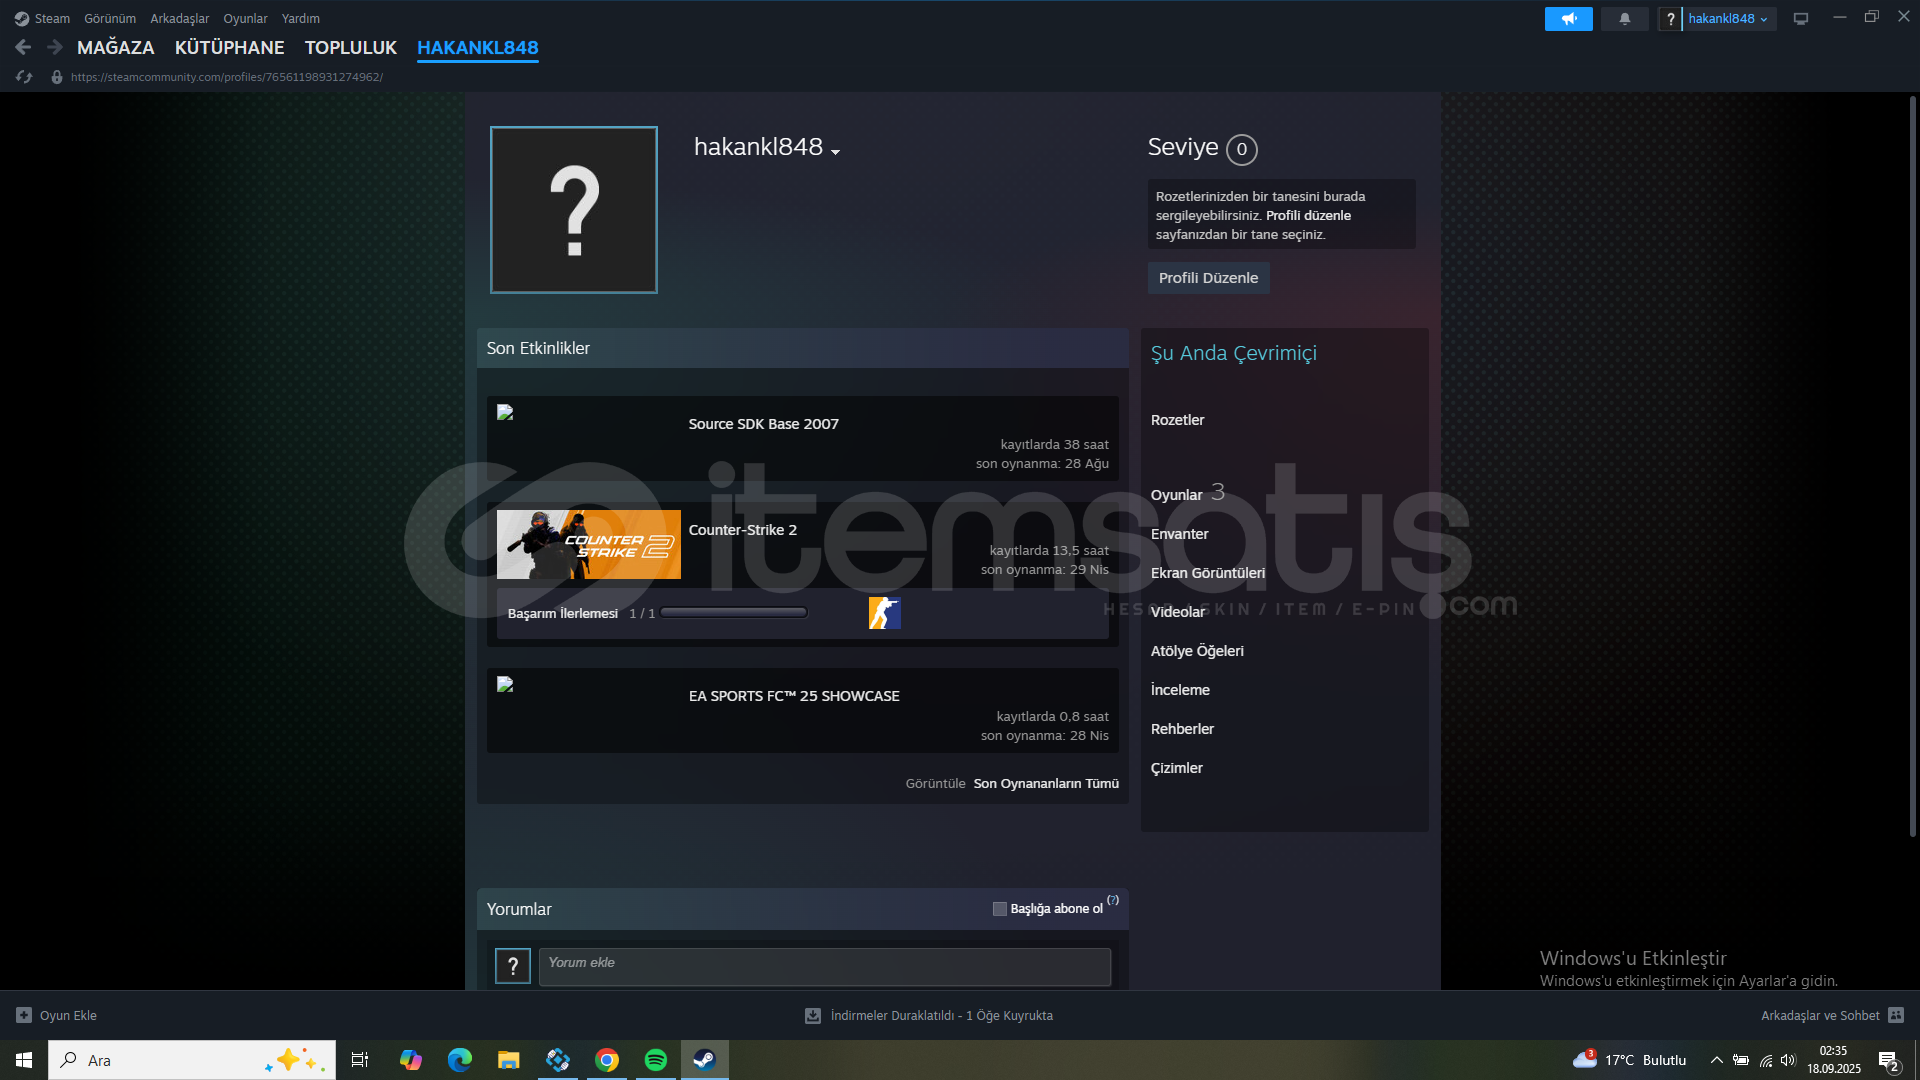The image size is (1920, 1080).
Task: Click the downloads status icon
Action: point(813,1016)
